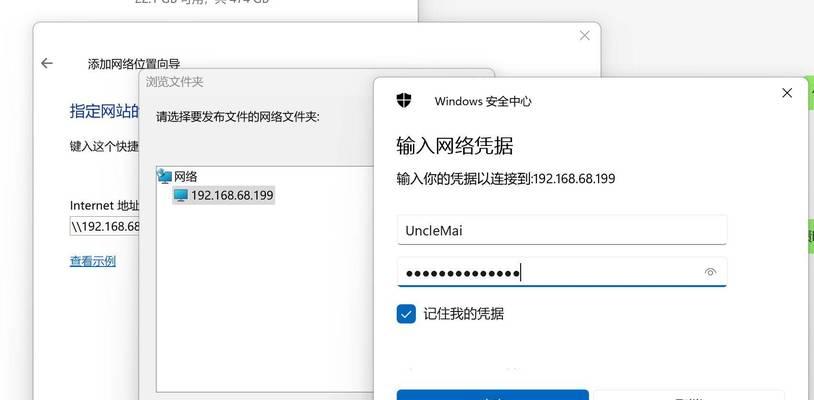
Task: Go back with the wizard's left arrow
Action: click(47, 63)
